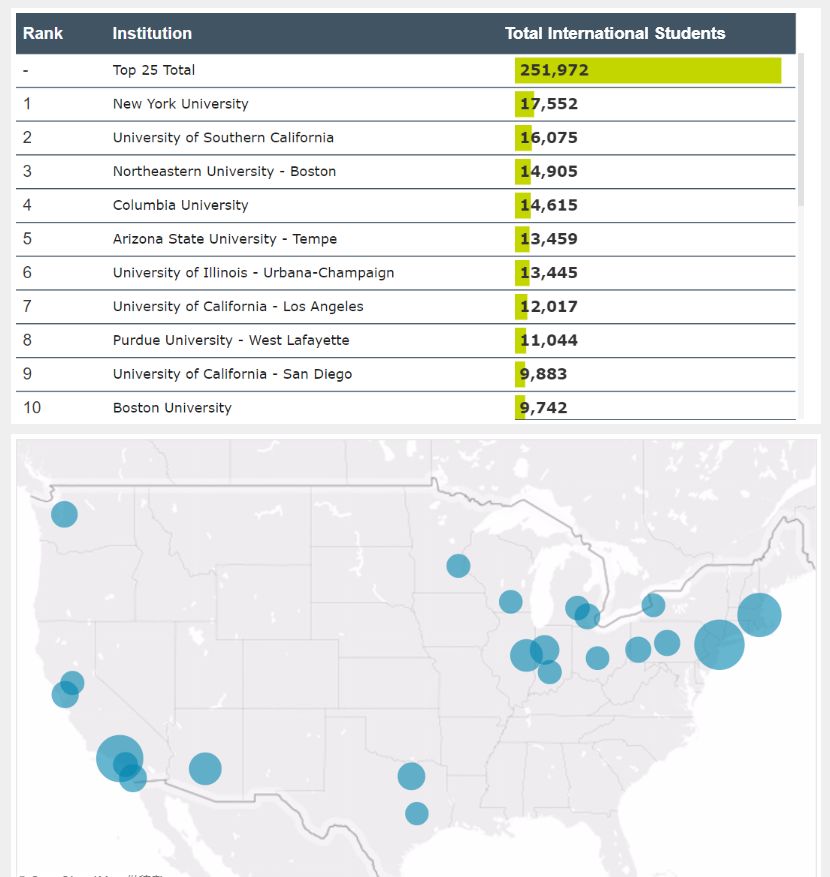Image resolution: width=830 pixels, height=877 pixels.
Task: Select rank number 10 cell
Action: pyautogui.click(x=32, y=408)
